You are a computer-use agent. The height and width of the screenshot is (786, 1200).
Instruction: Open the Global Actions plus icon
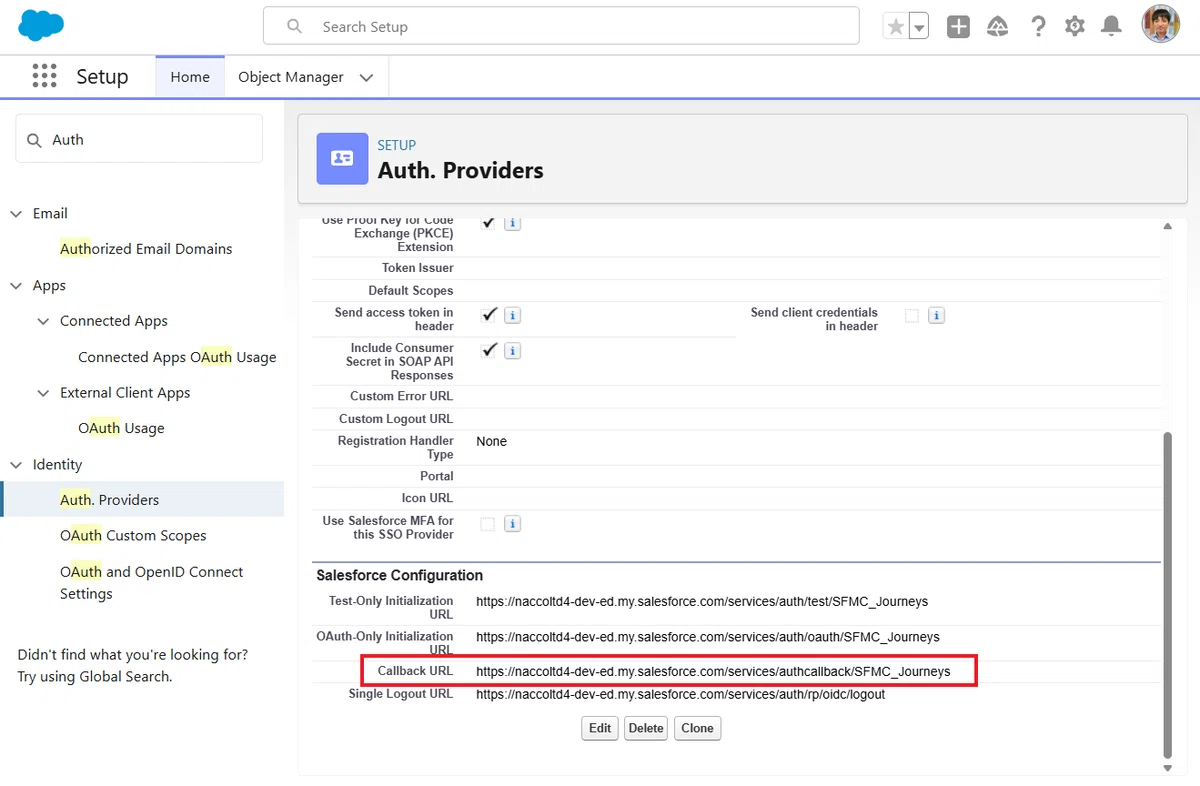pos(958,27)
